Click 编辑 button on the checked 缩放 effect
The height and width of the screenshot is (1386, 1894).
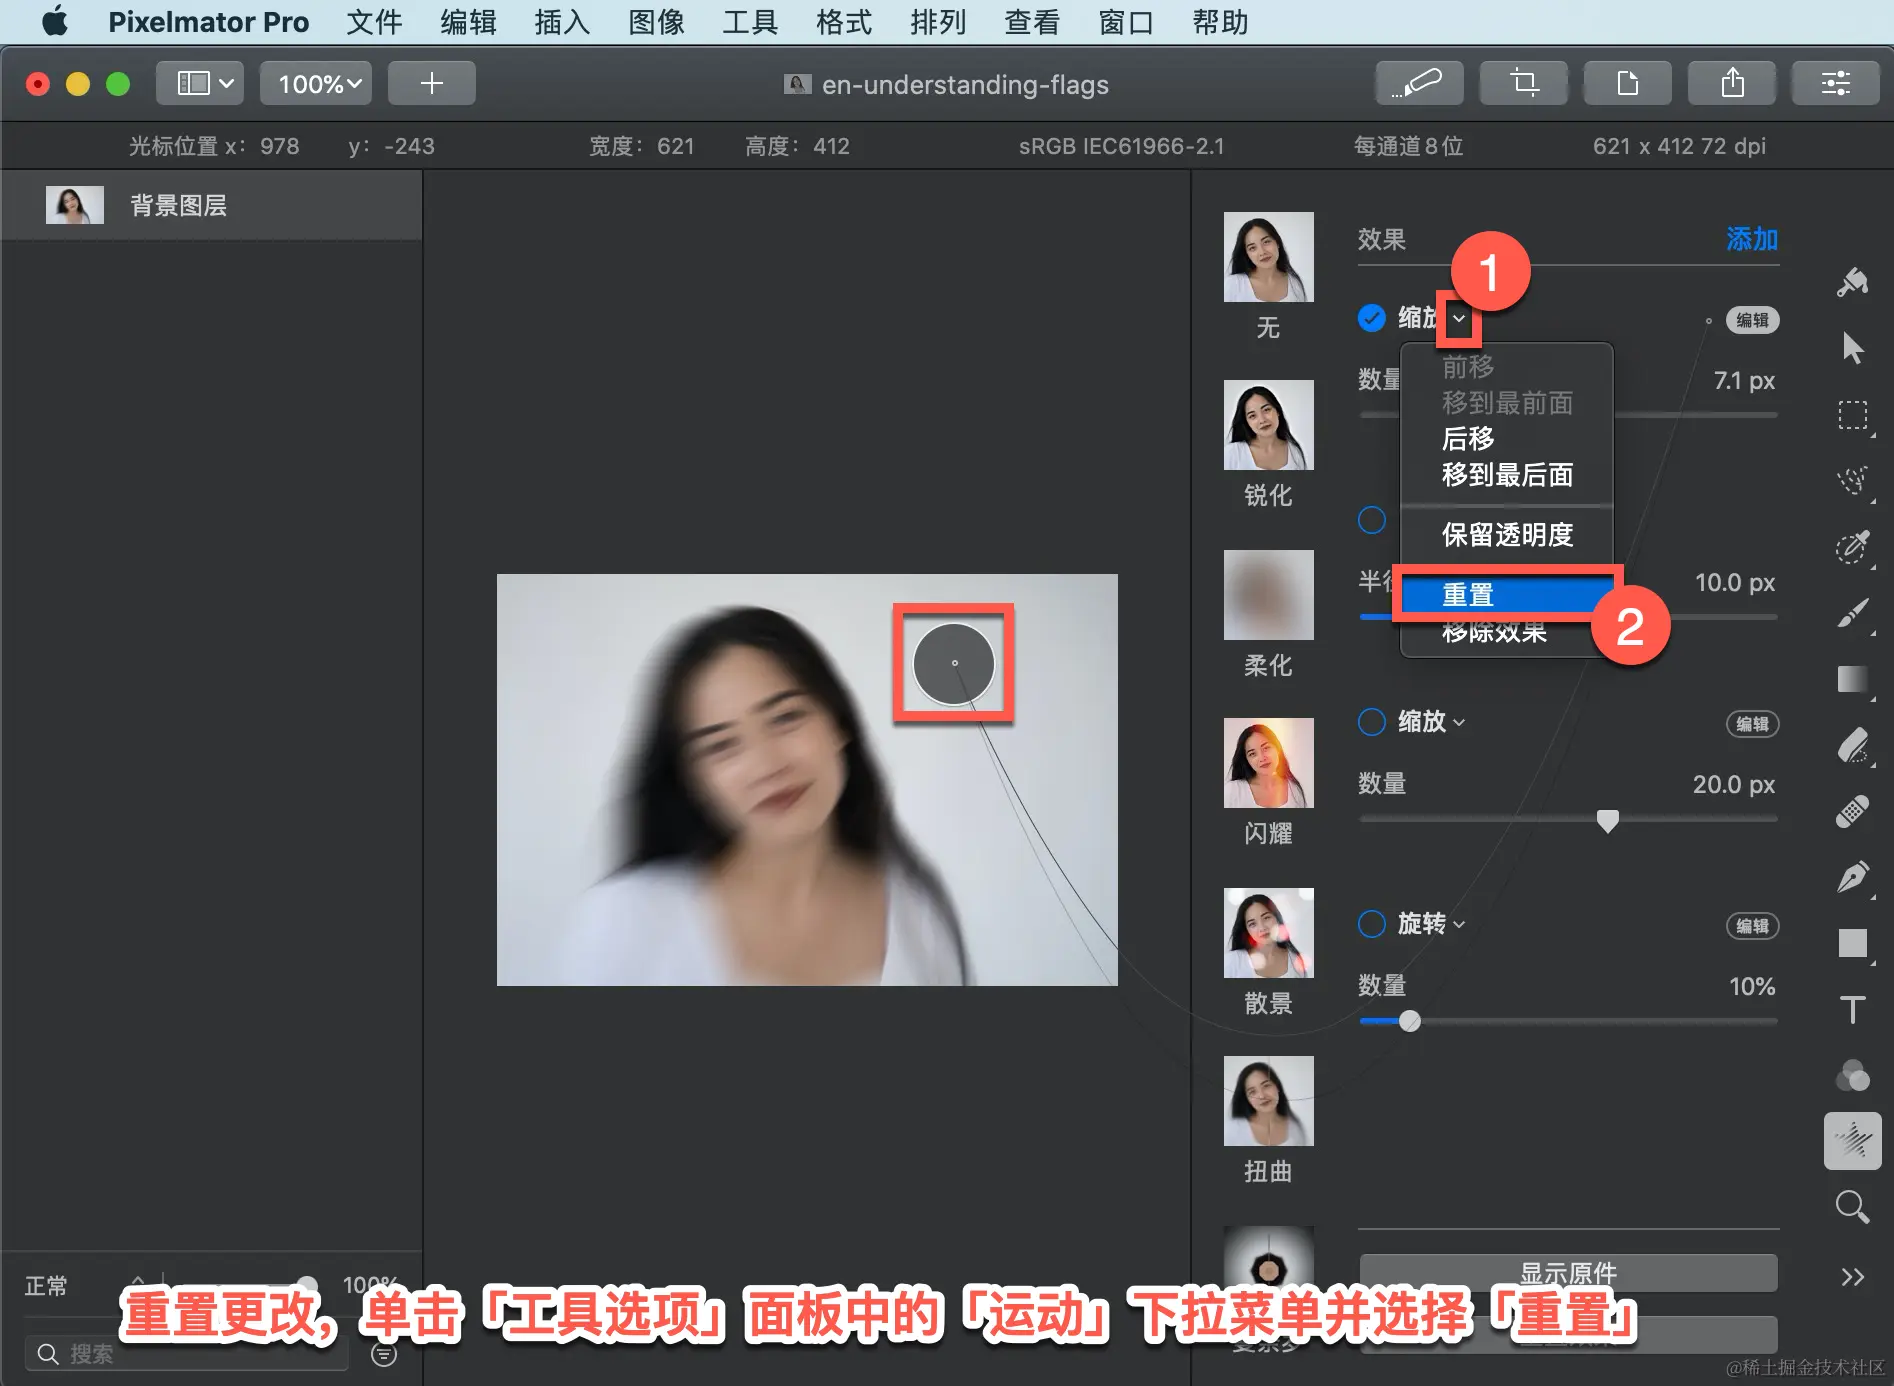click(x=1752, y=320)
